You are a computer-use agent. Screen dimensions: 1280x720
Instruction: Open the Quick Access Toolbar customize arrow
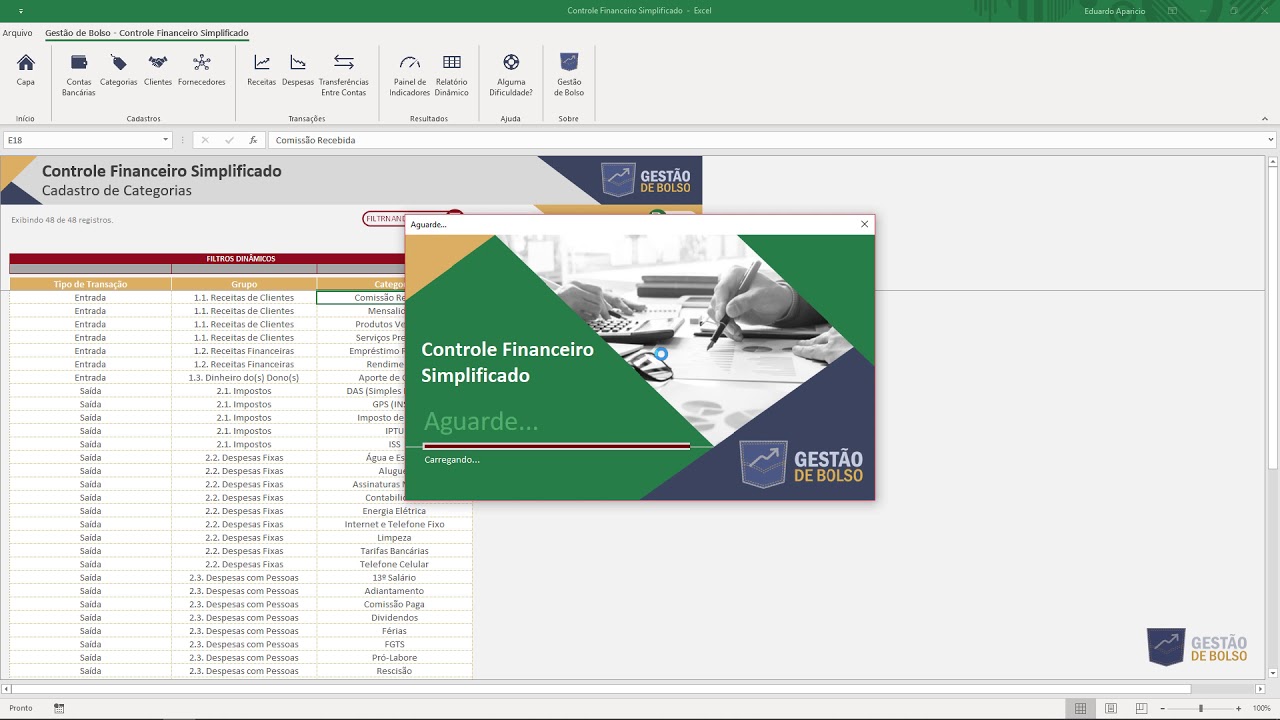tap(21, 11)
